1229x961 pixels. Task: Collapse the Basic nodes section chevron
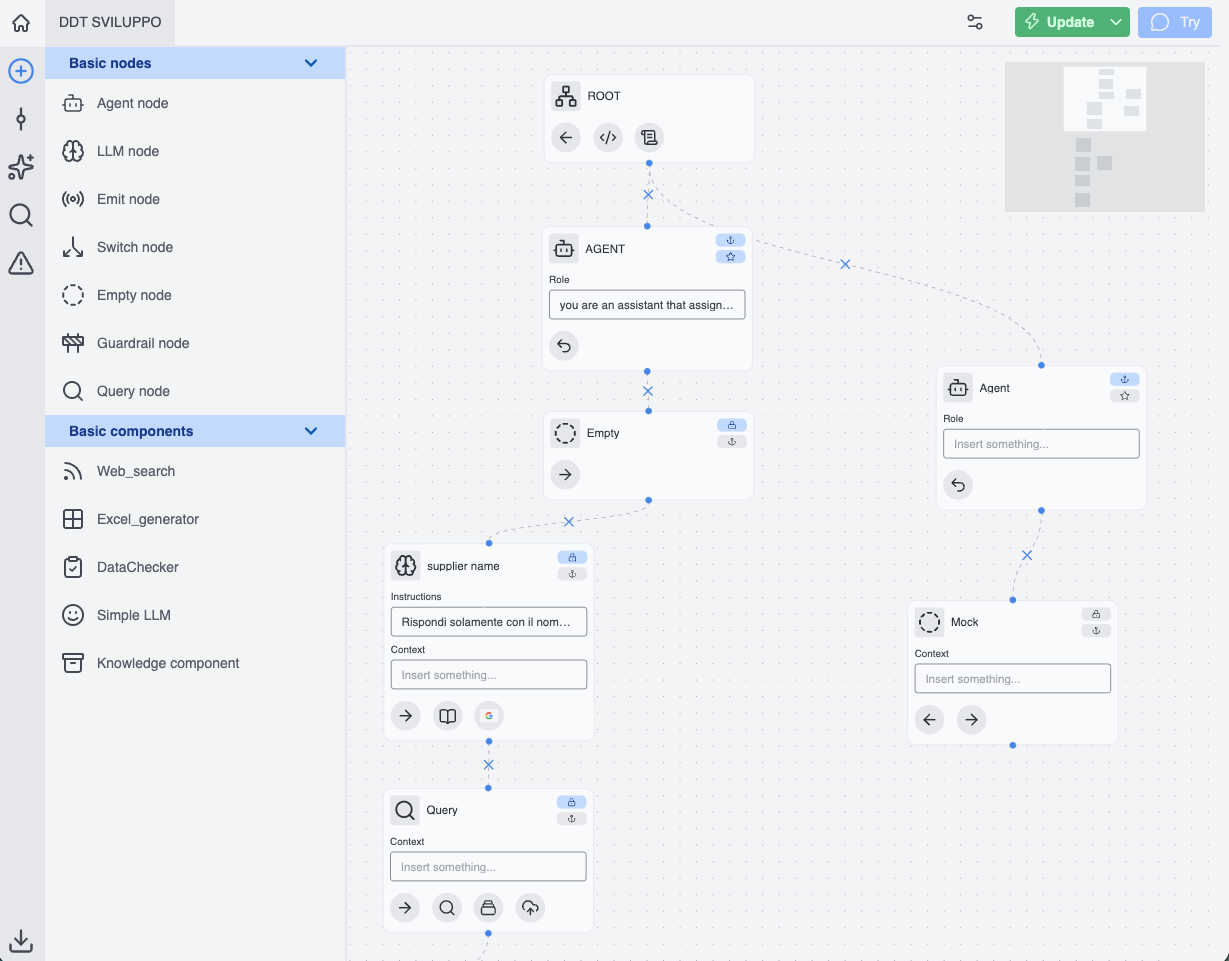tap(311, 63)
